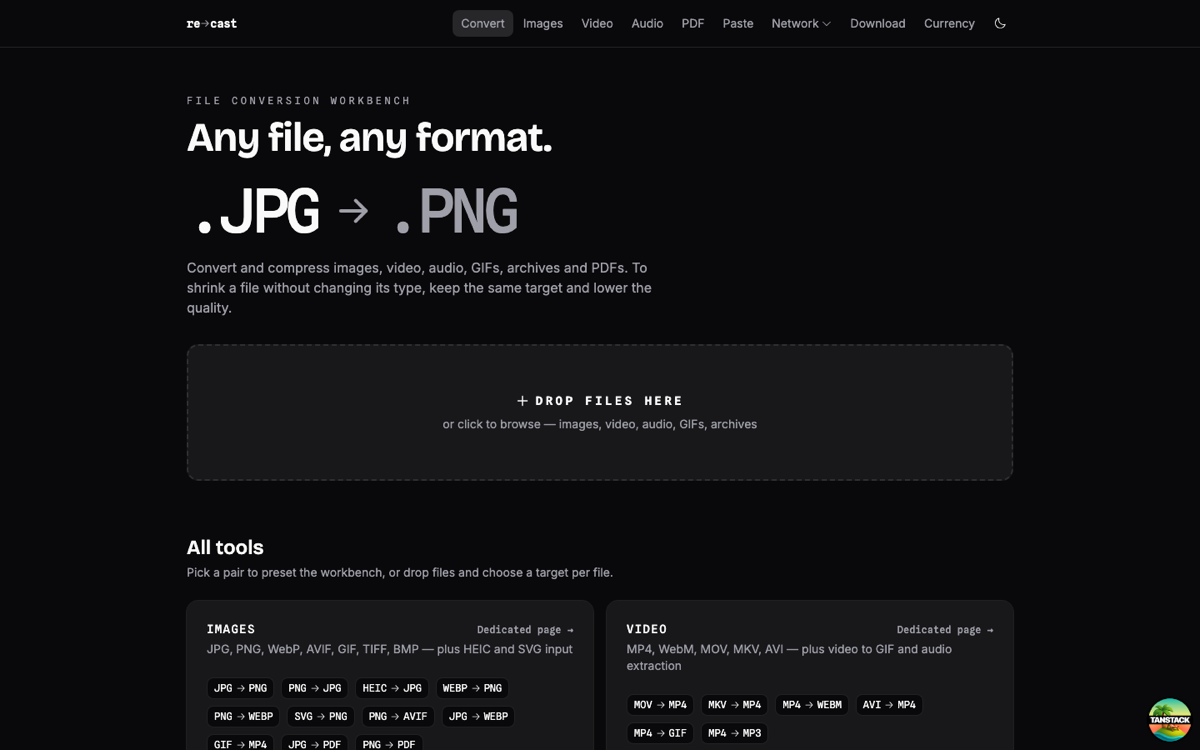Select the PNG → JPG preset
The image size is (1200, 750).
pos(315,688)
